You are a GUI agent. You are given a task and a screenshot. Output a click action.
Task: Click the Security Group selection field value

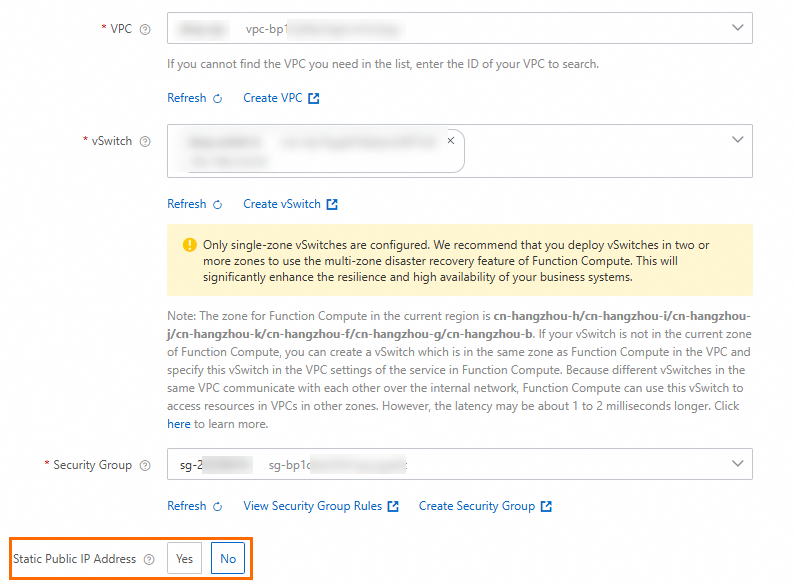460,464
